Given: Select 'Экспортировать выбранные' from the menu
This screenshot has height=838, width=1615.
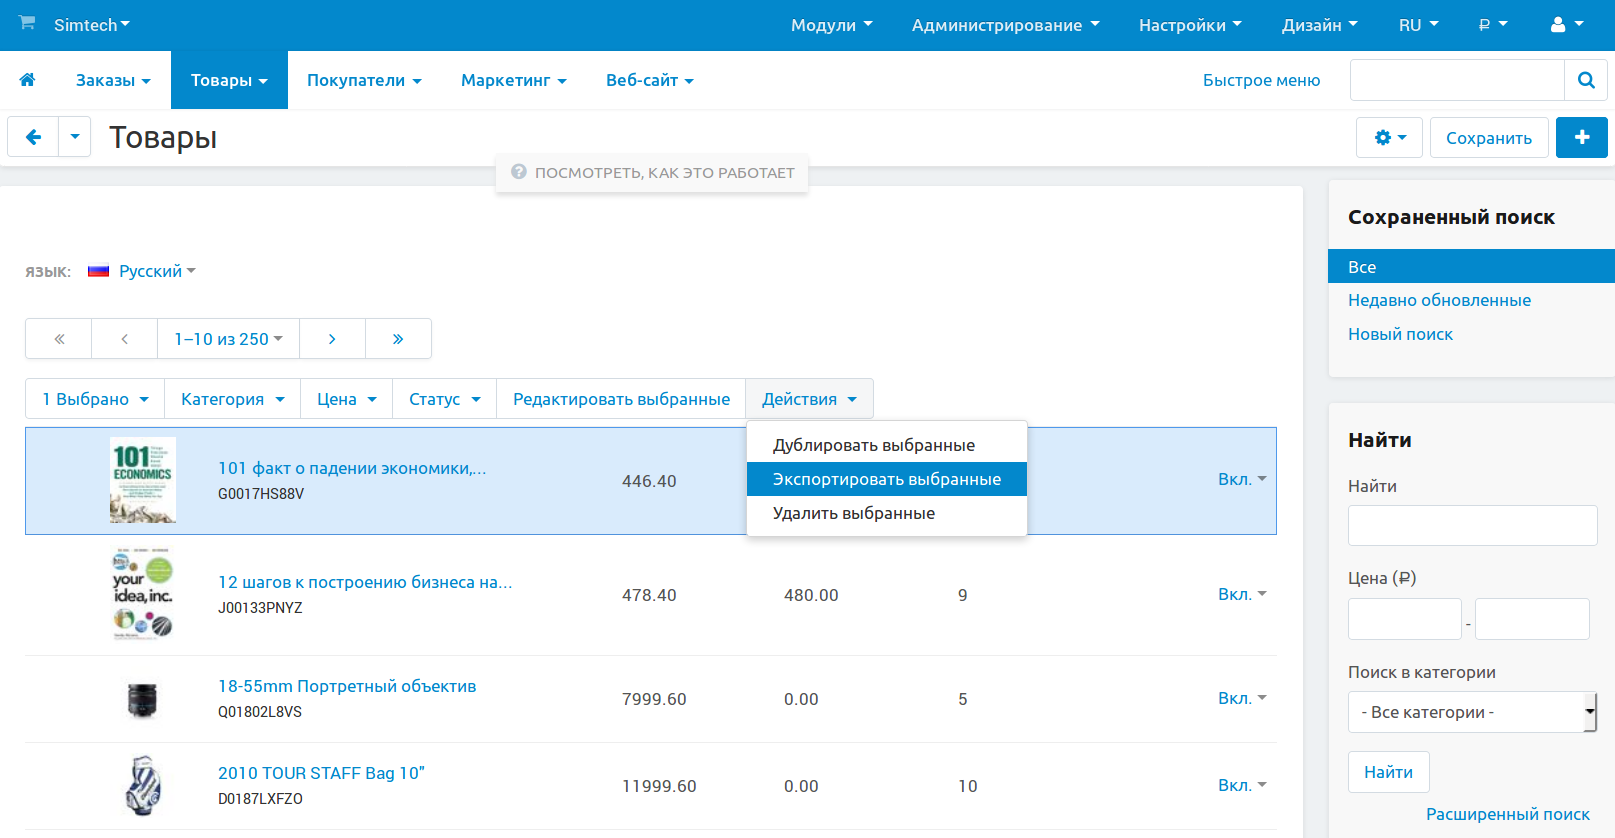Looking at the screenshot, I should point(886,479).
